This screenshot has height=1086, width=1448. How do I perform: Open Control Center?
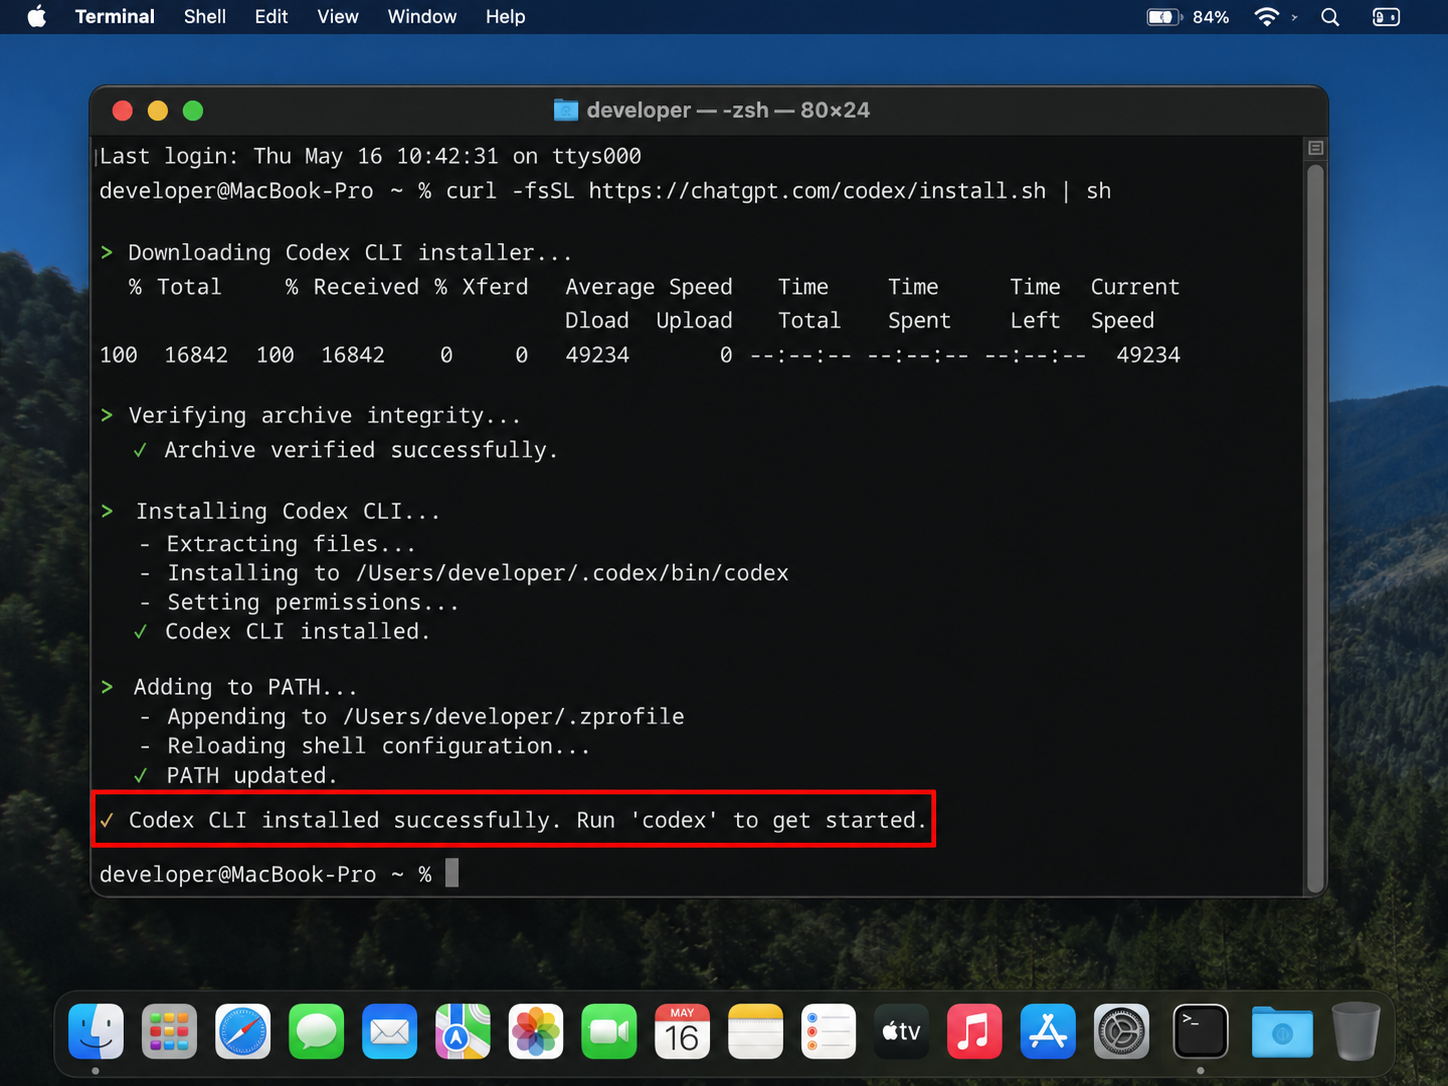tap(1386, 17)
